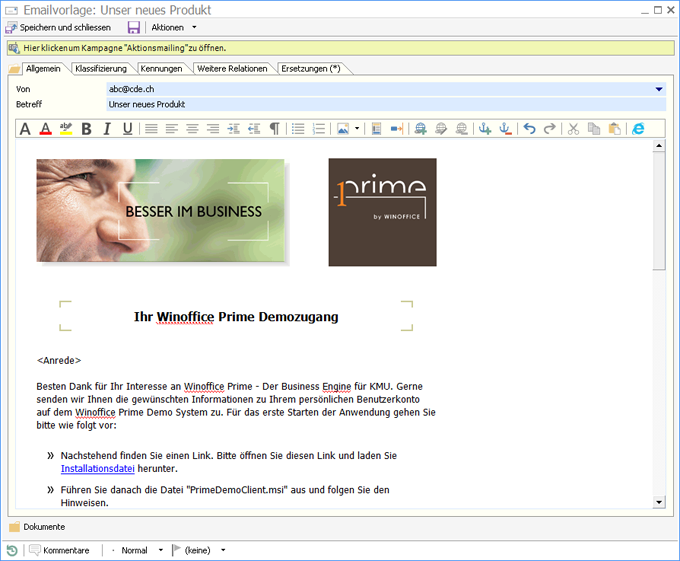Viewport: 680px width, 561px height.
Task: Align text right
Action: [x=212, y=129]
